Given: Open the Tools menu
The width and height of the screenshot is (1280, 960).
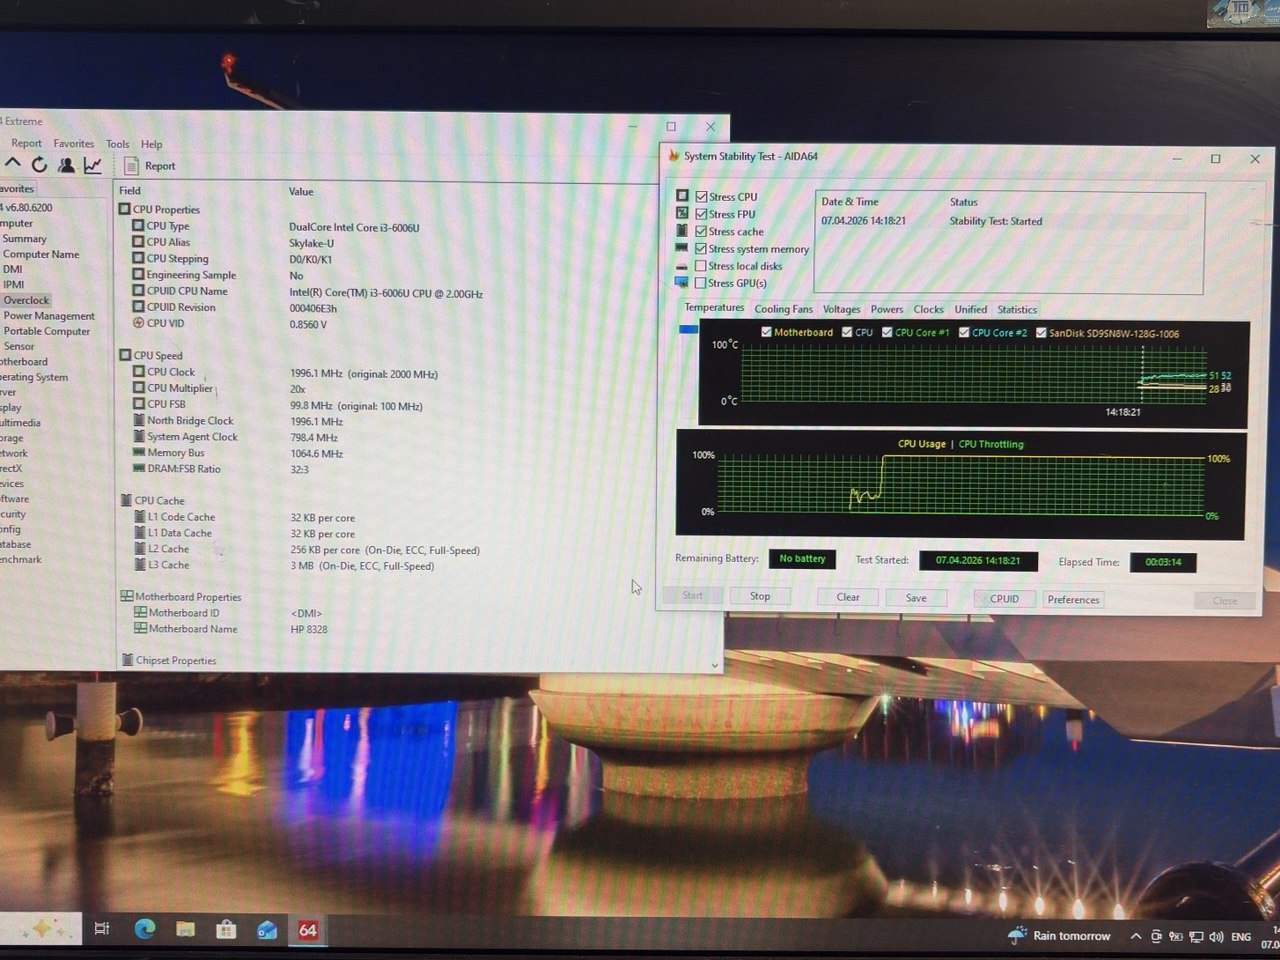Looking at the screenshot, I should coord(118,144).
